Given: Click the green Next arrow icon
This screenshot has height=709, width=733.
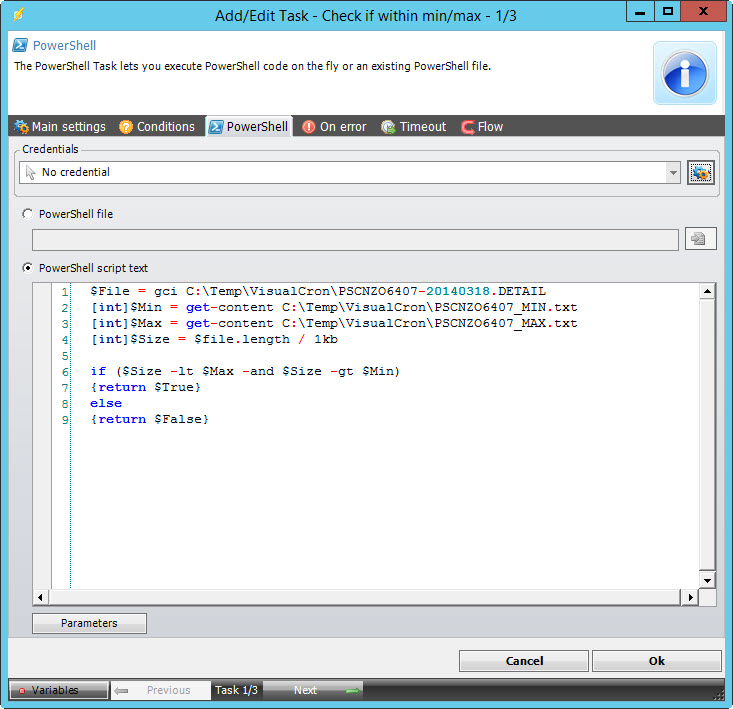Looking at the screenshot, I should (352, 690).
